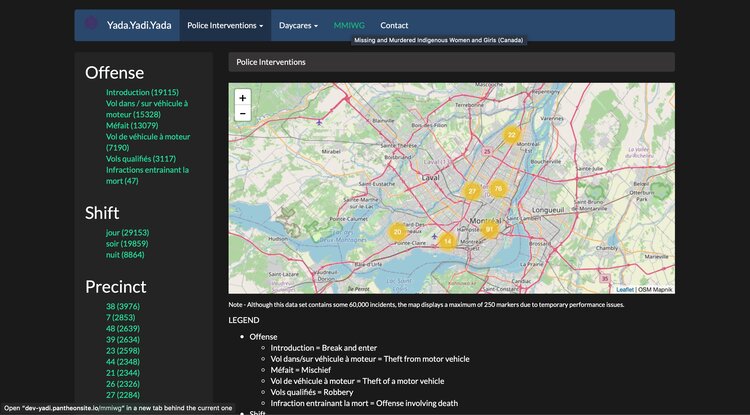Click the Longueuil label on the map
Image resolution: width=750 pixels, height=415 pixels.
coord(548,209)
